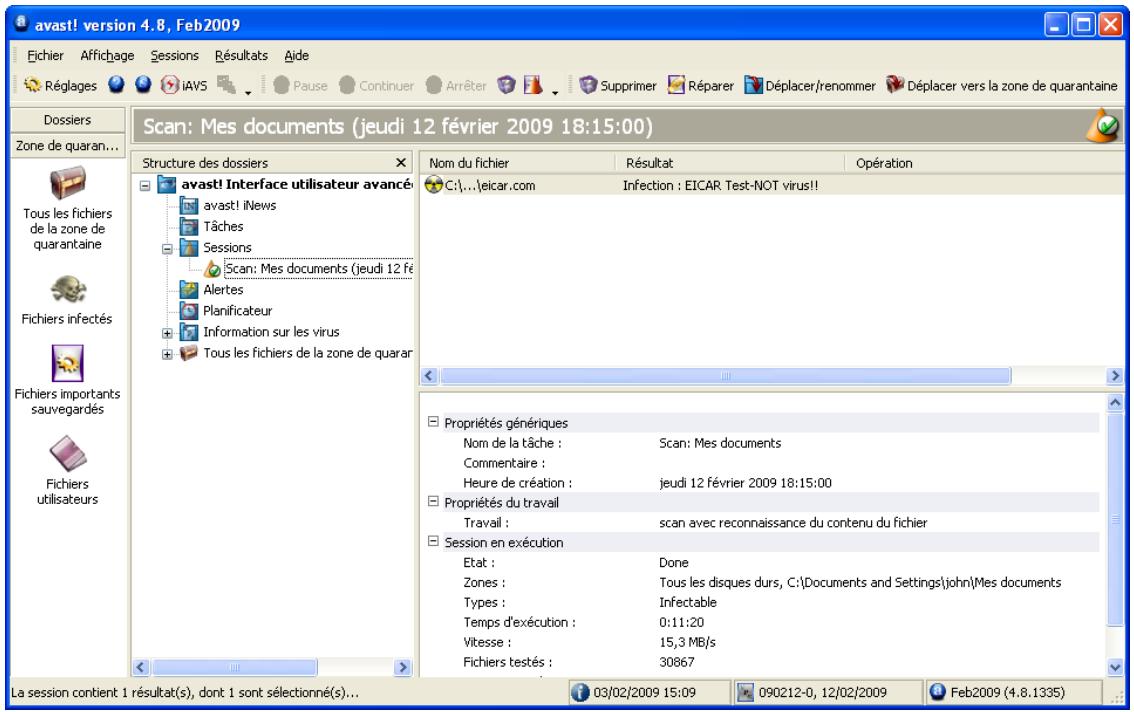The height and width of the screenshot is (712, 1134).
Task: Open the Aide menu
Action: click(x=297, y=55)
